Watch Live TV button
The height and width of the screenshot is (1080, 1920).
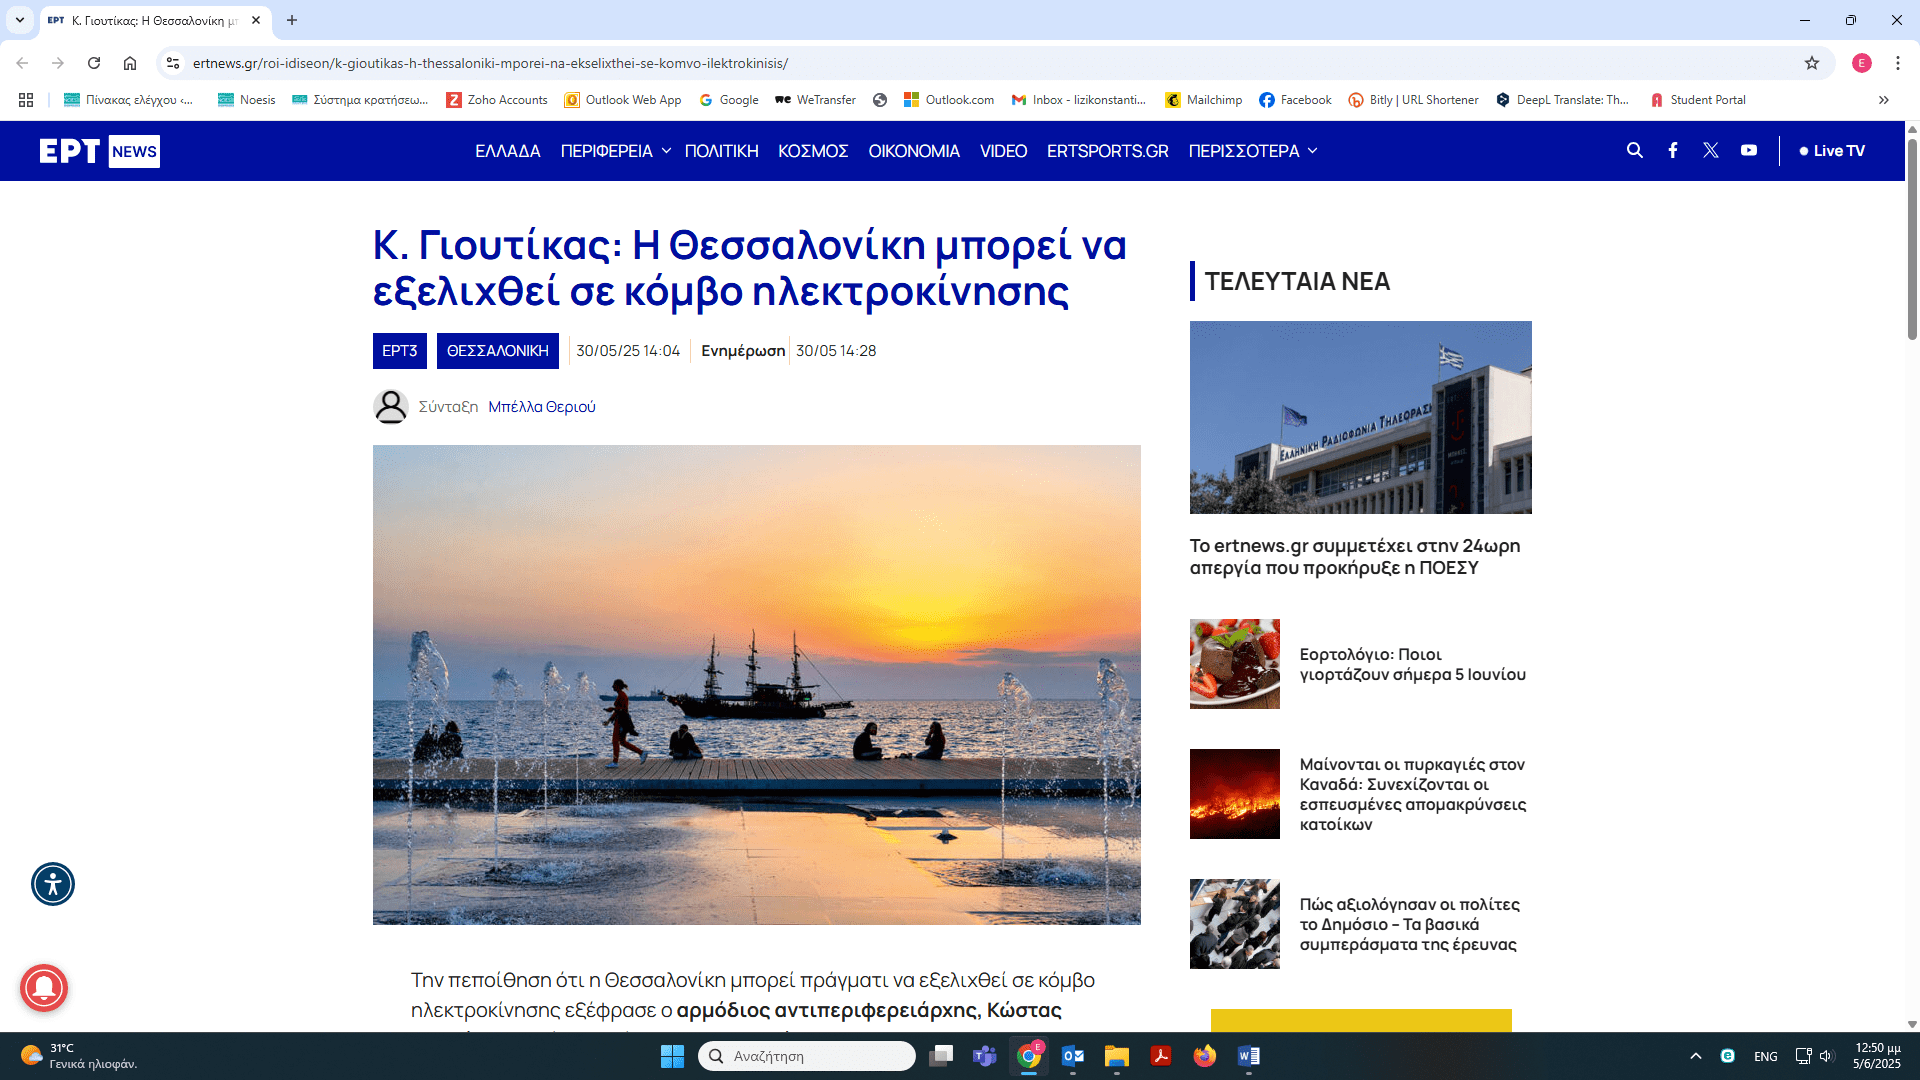pyautogui.click(x=1832, y=151)
